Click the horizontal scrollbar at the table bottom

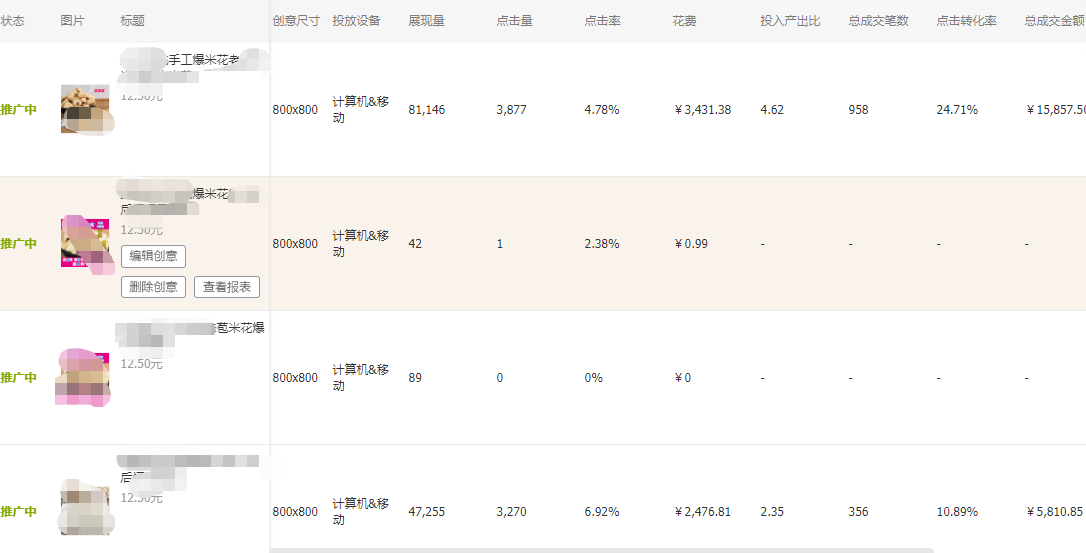600,549
